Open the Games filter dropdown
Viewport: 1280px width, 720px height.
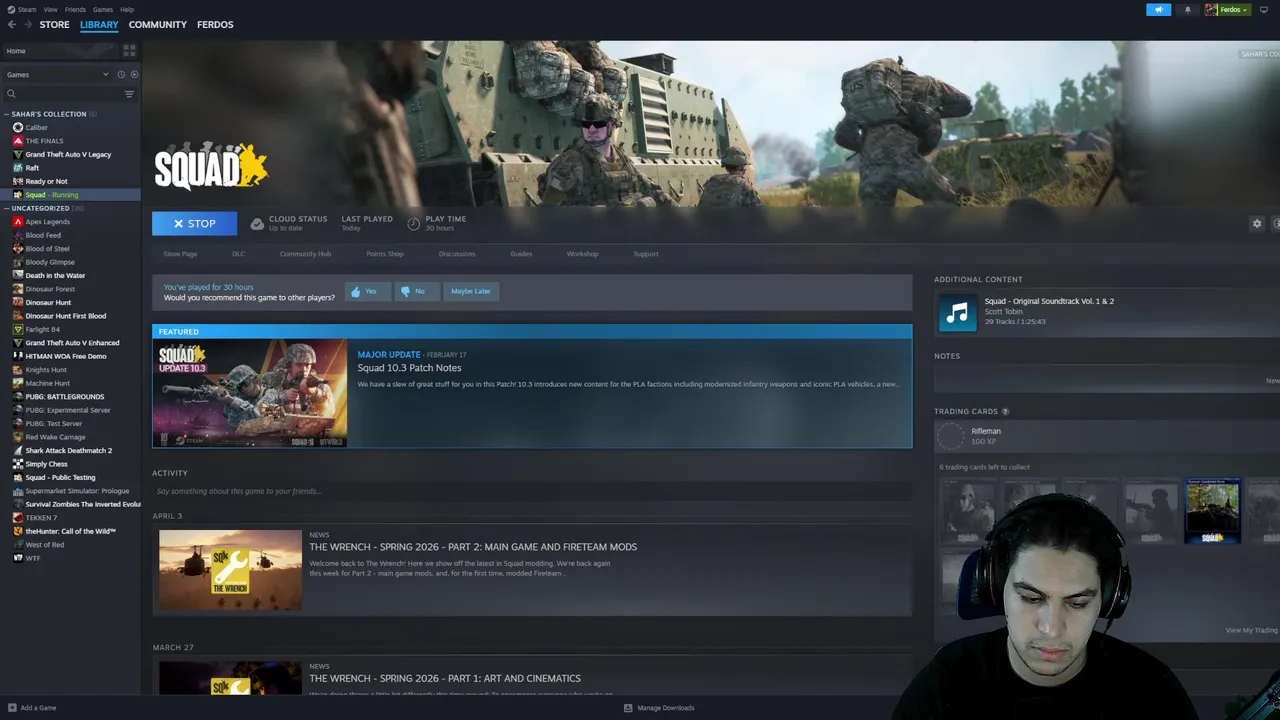coord(57,74)
